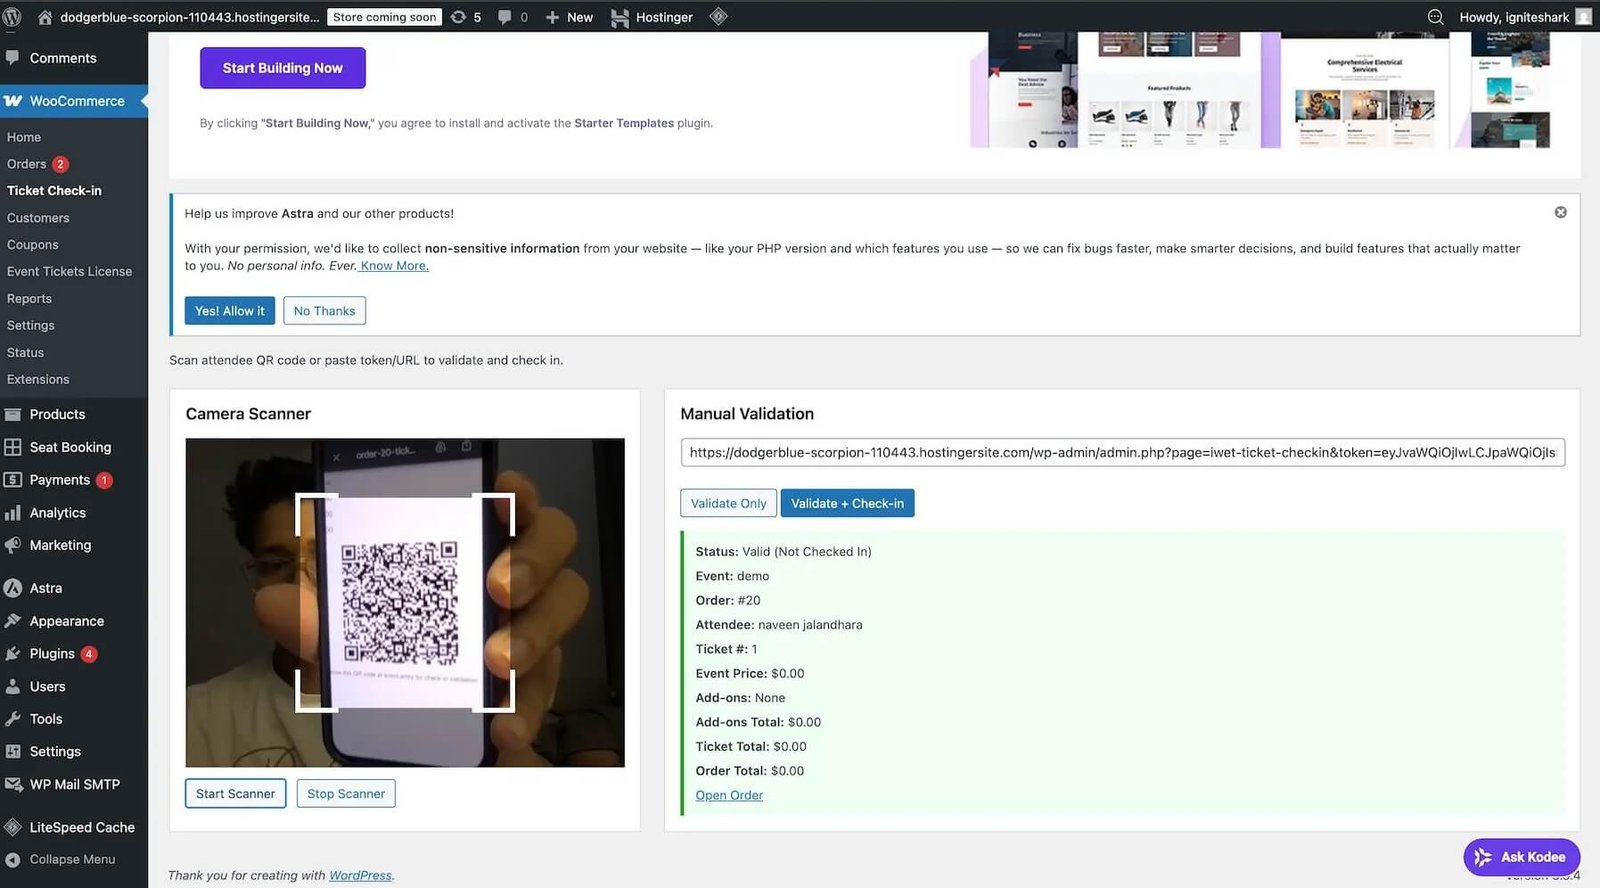1600x888 pixels.
Task: Click the No Thanks button
Action: point(324,311)
